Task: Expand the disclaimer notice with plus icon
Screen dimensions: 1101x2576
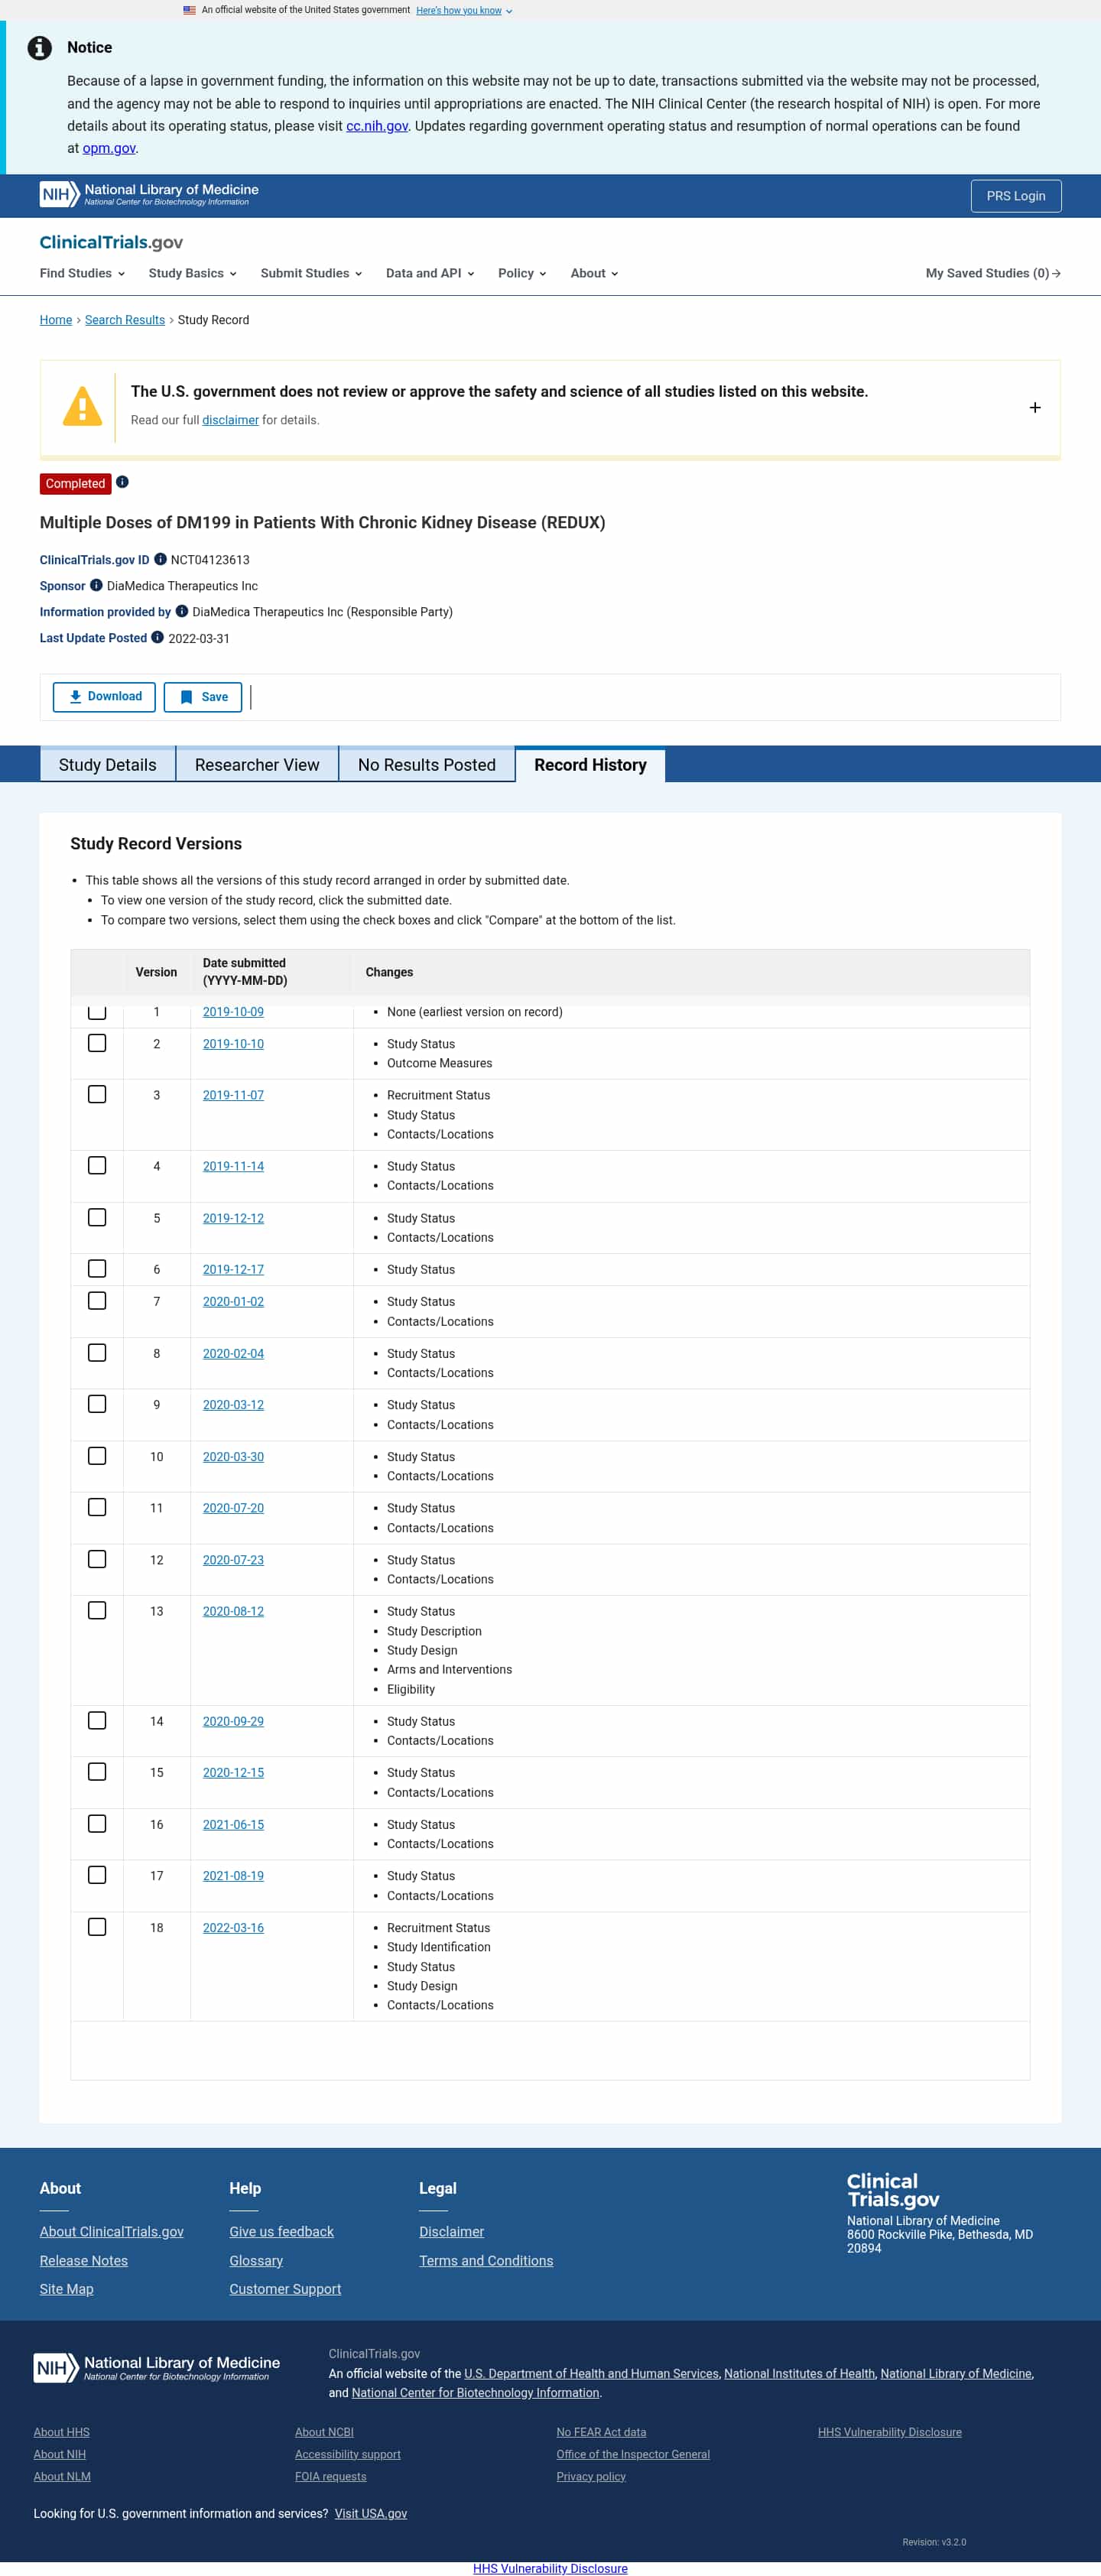Action: coord(1035,407)
